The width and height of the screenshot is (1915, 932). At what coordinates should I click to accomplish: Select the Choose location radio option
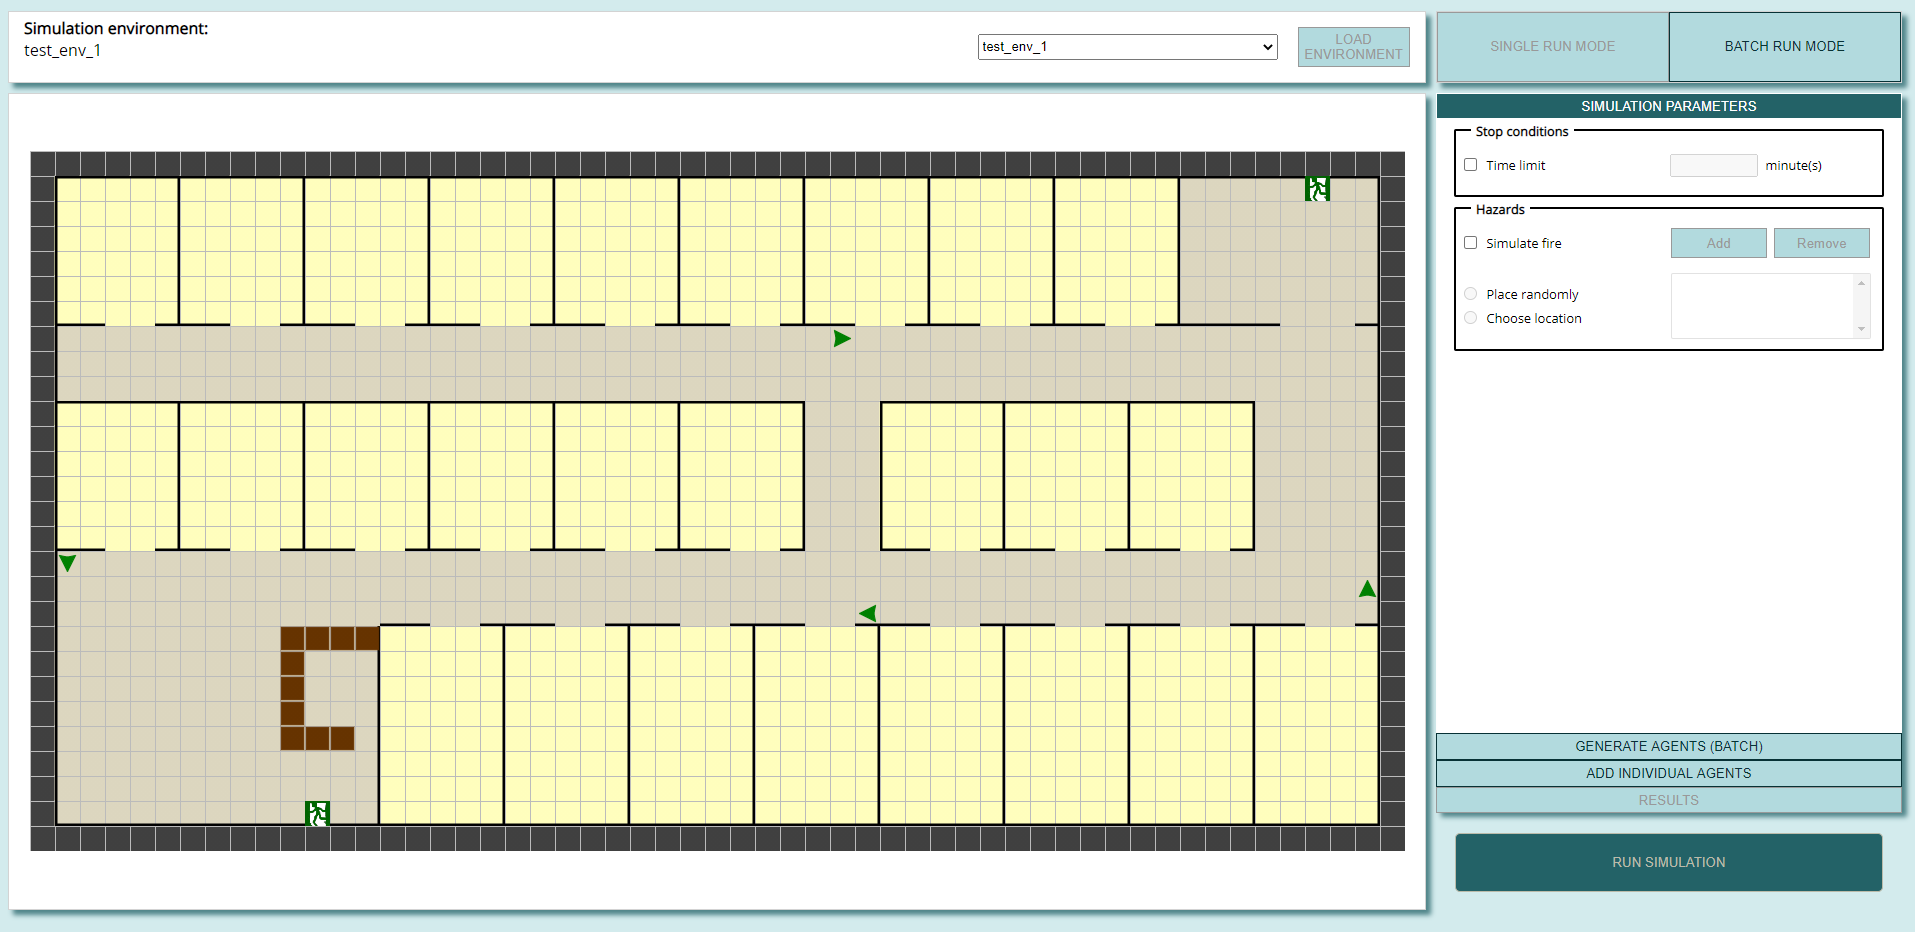[x=1471, y=318]
